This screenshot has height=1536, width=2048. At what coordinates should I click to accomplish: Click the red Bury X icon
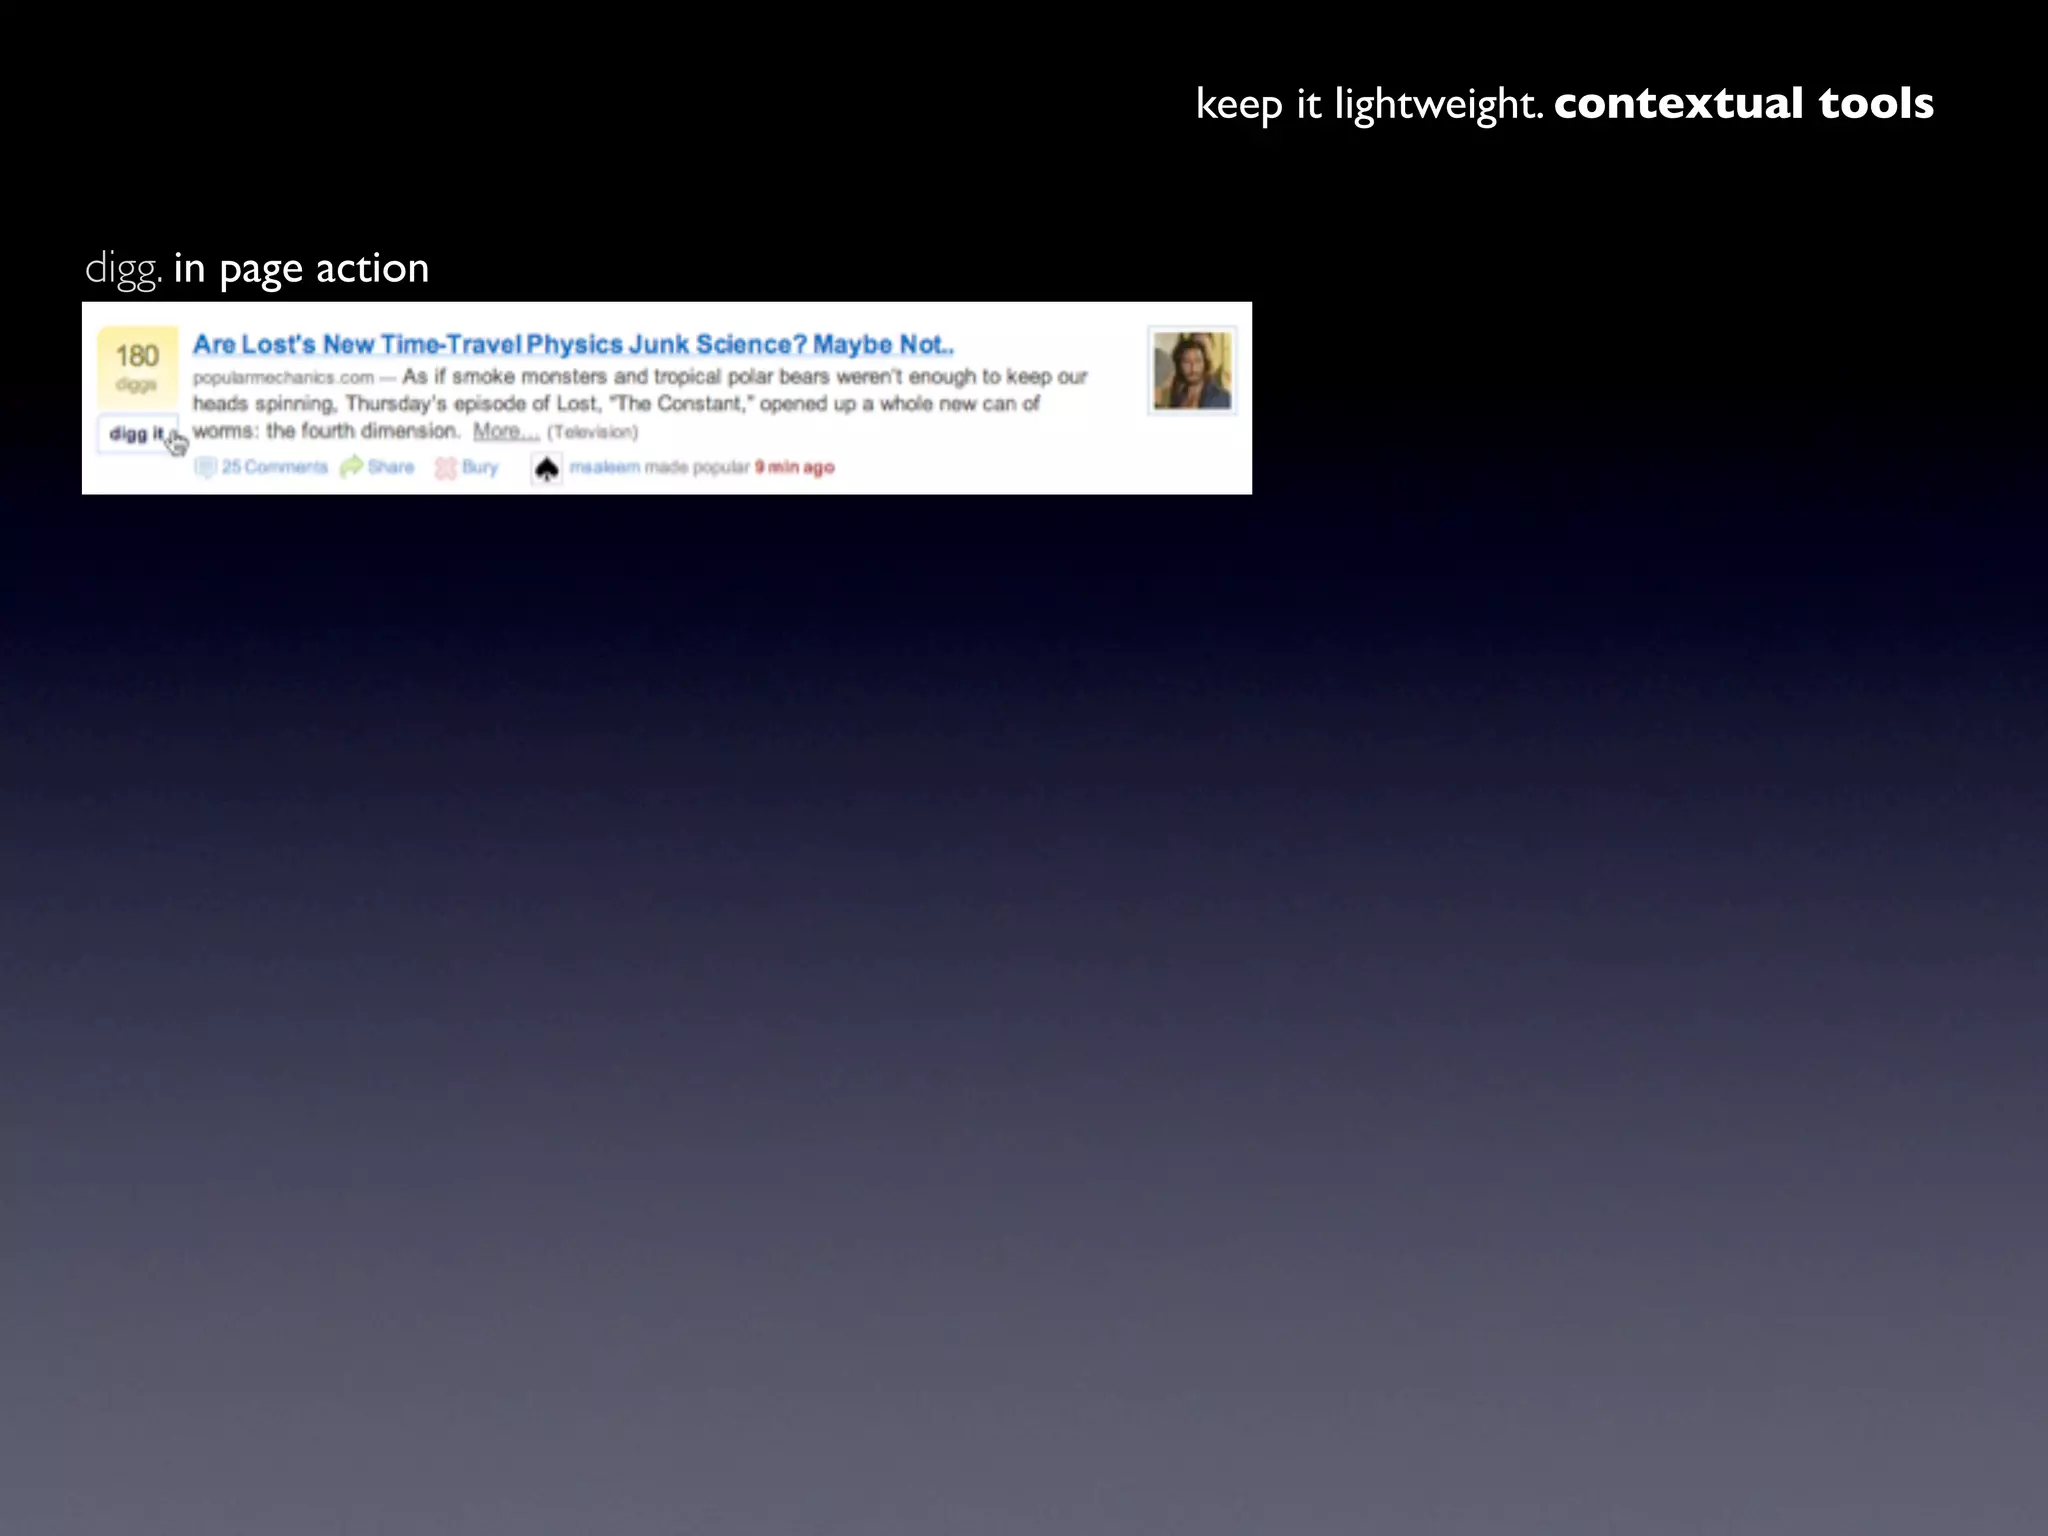[446, 467]
